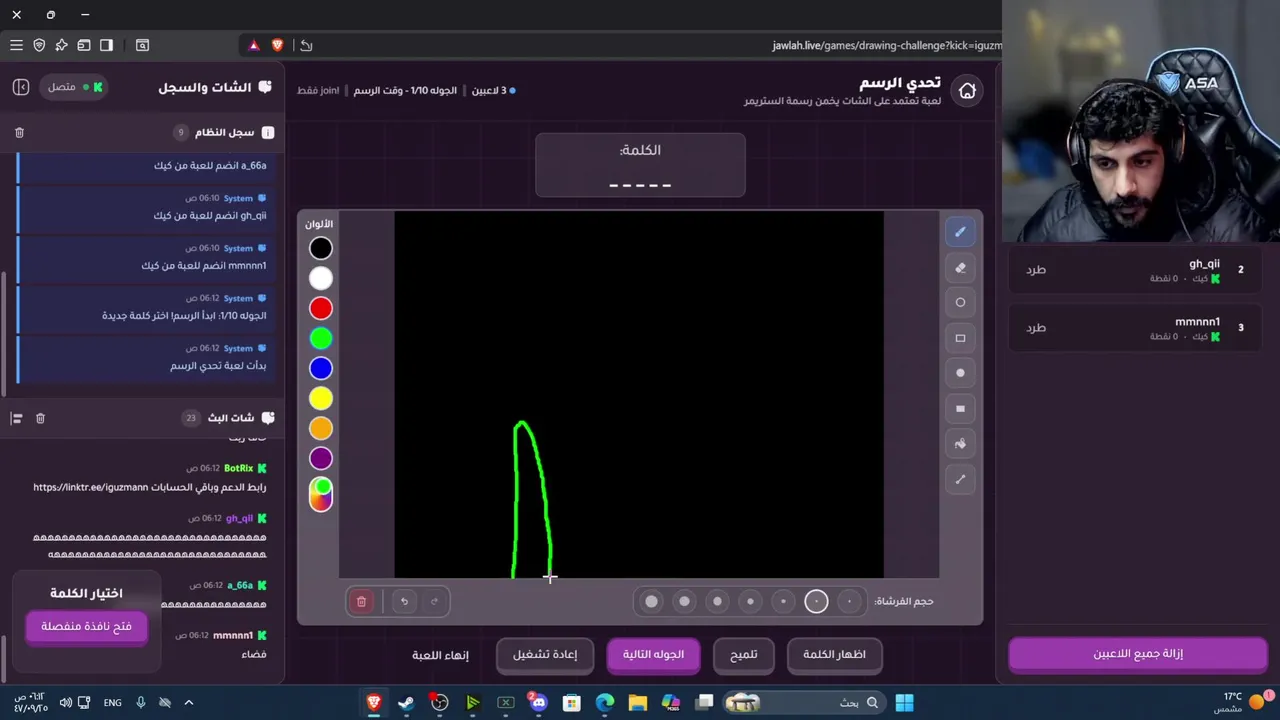Select the eraser tool
Viewport: 1280px width, 720px height.
click(x=960, y=267)
